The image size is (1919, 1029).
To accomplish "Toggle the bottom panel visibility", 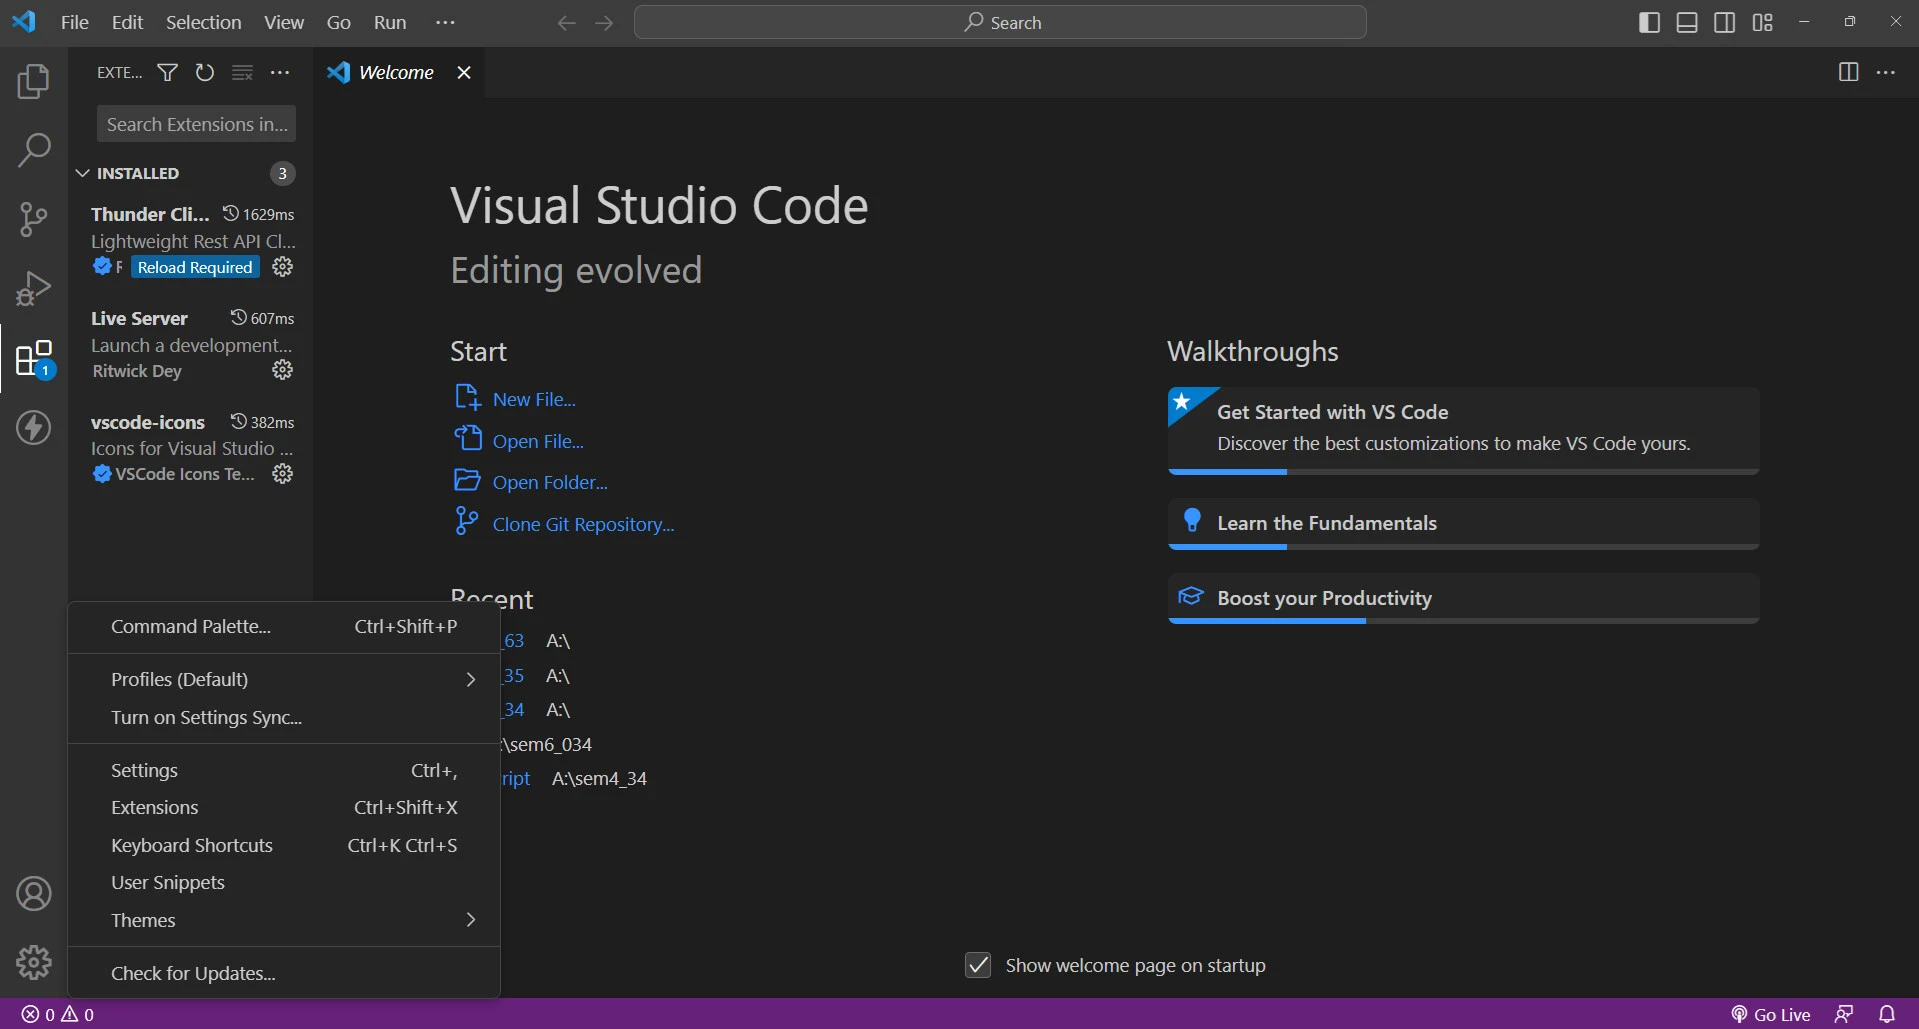I will 1687,22.
